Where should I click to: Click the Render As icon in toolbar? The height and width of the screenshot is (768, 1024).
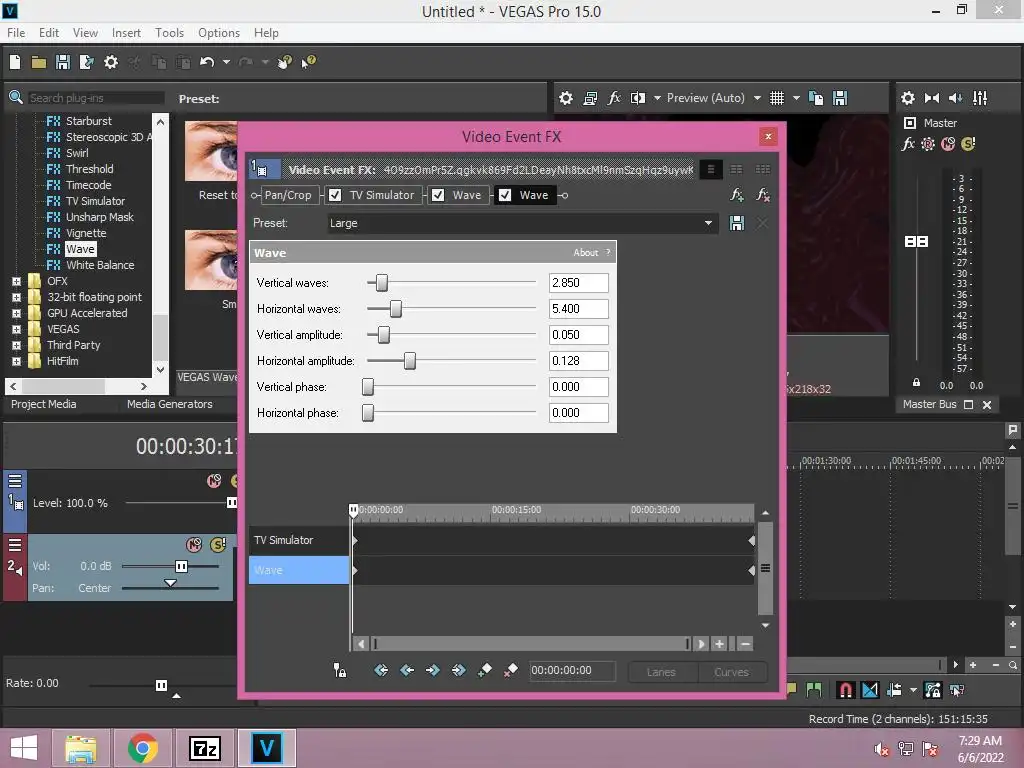86,62
